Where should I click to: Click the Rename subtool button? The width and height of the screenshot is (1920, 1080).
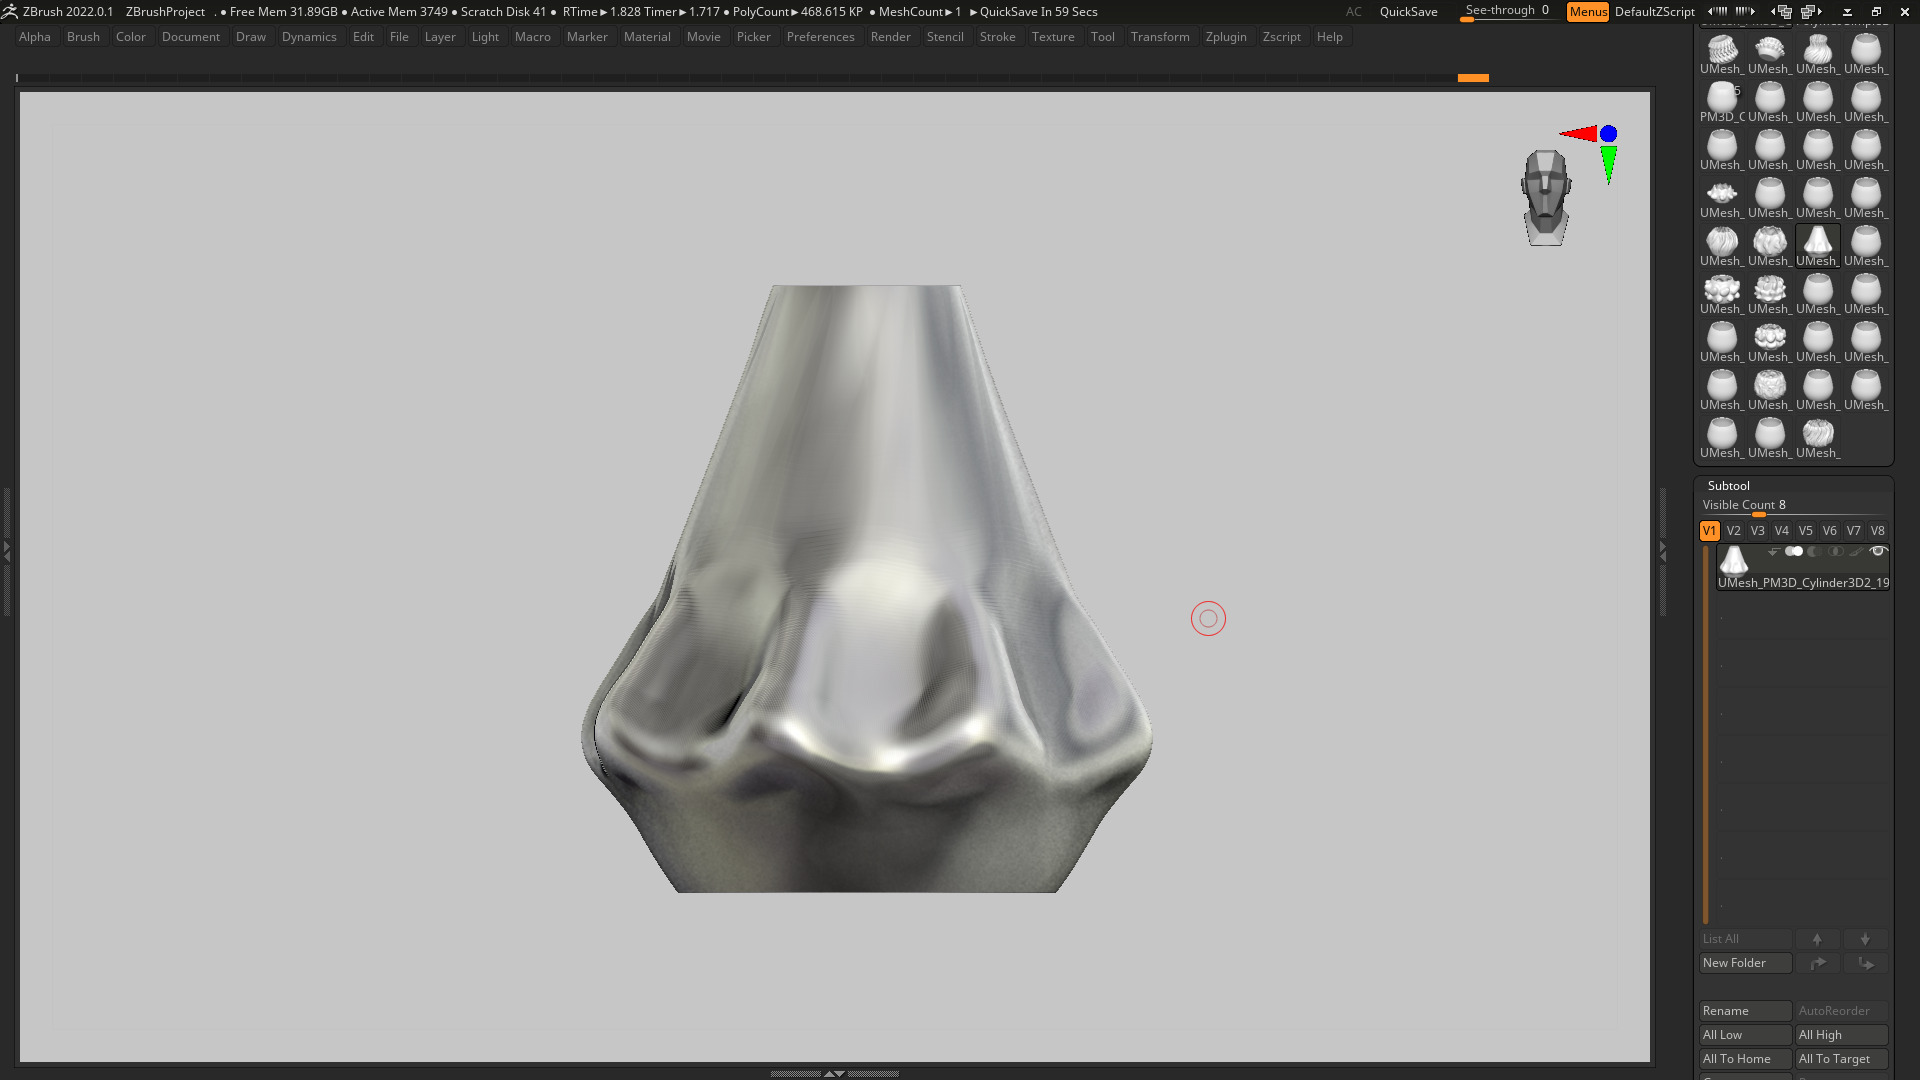1745,1011
